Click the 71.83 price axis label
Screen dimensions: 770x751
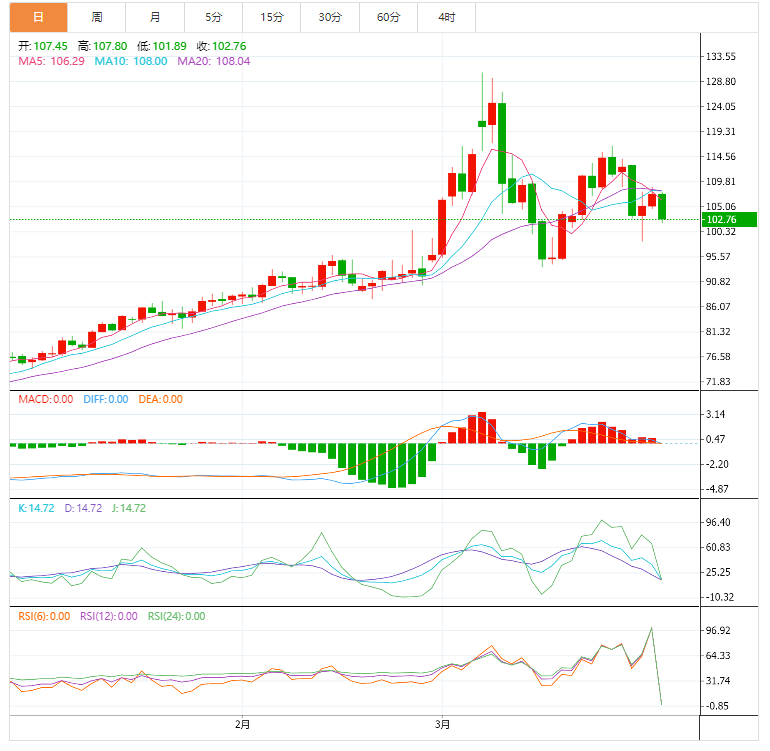(718, 382)
